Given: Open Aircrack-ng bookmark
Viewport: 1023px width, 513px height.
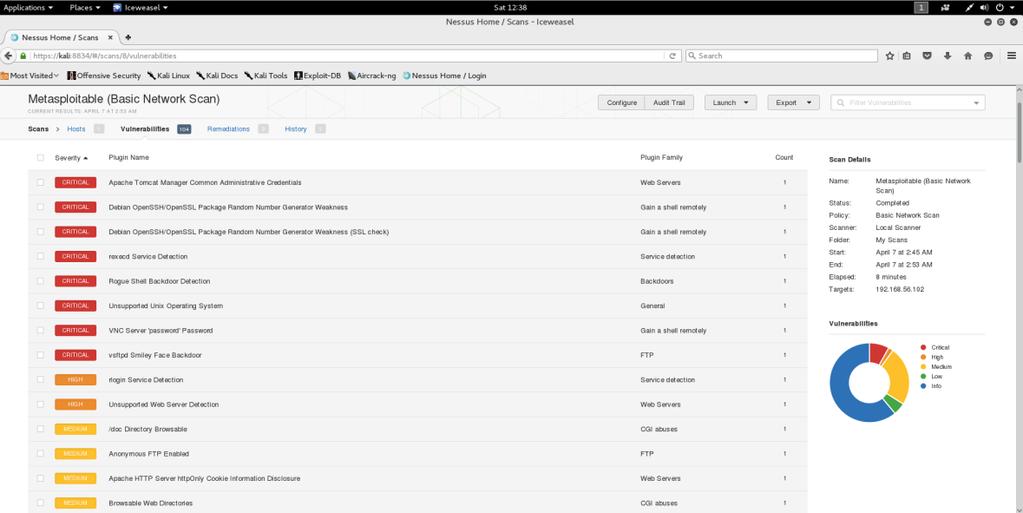Looking at the screenshot, I should (x=372, y=76).
